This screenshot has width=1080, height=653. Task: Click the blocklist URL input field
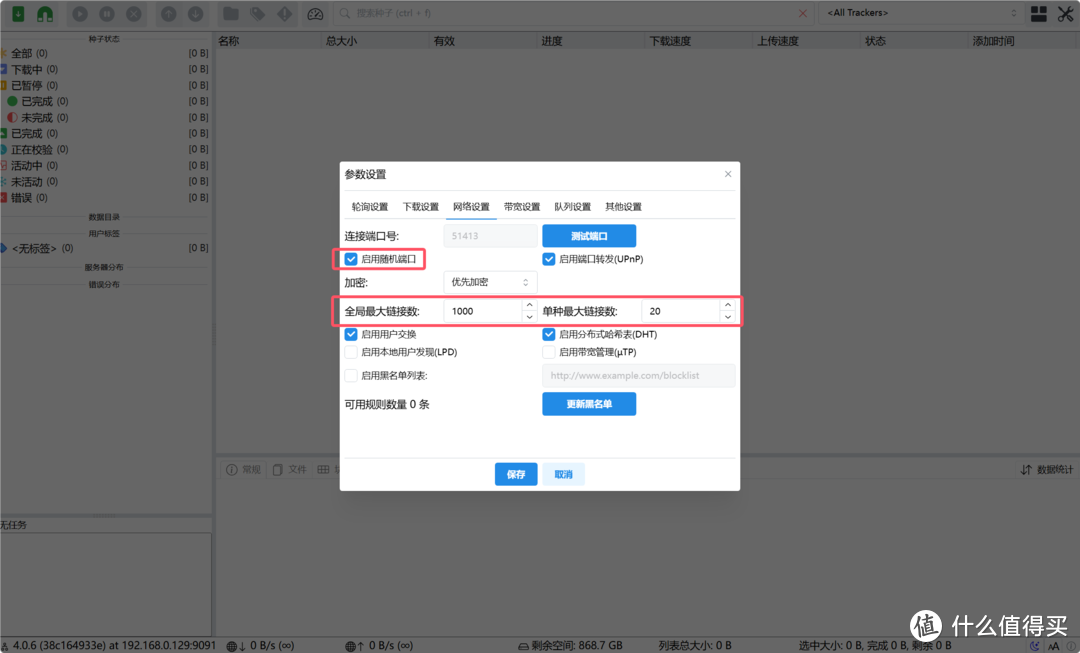[638, 375]
